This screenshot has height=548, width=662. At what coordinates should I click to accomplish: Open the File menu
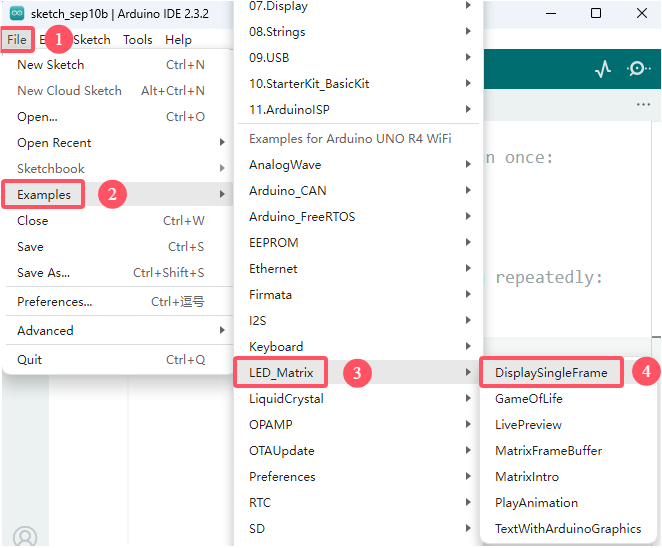coord(17,40)
